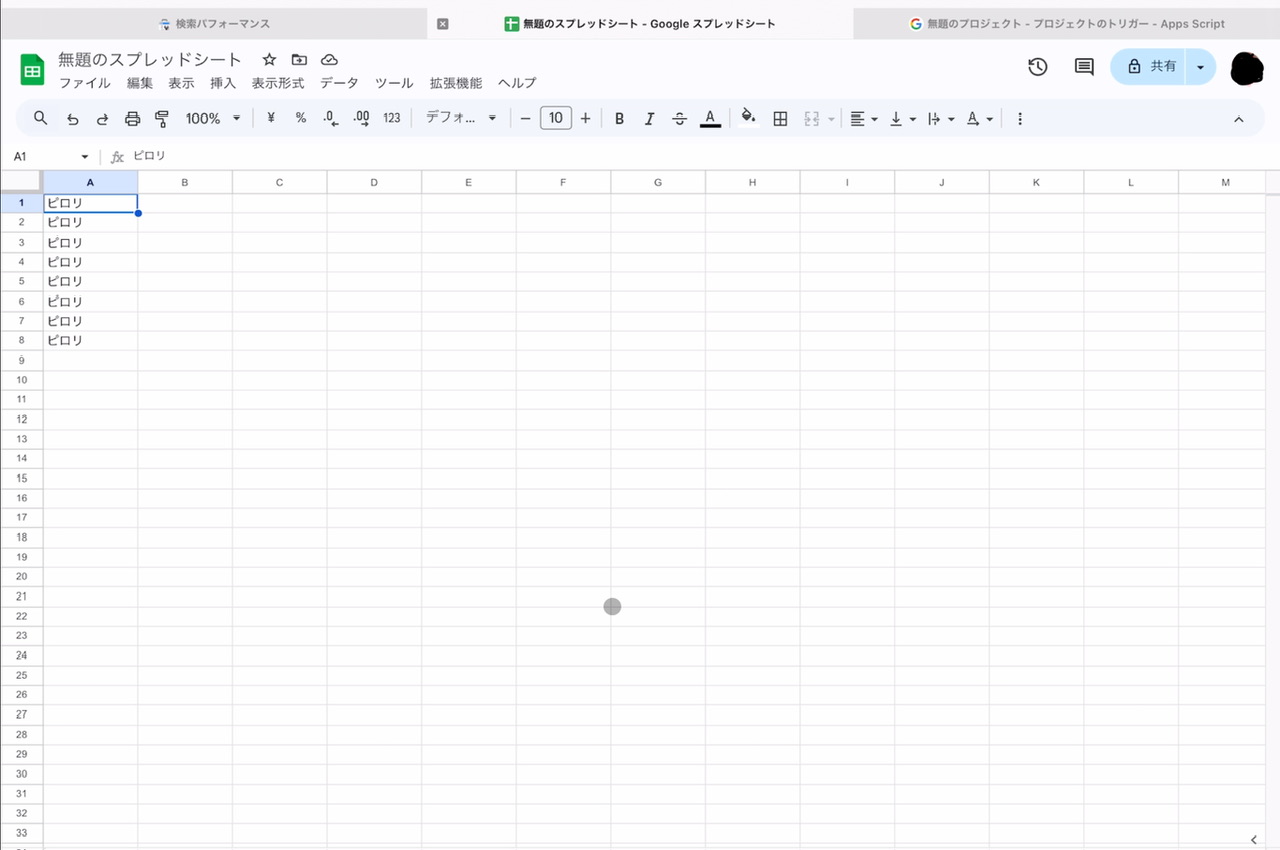
Task: Open the 編集 menu
Action: [140, 83]
